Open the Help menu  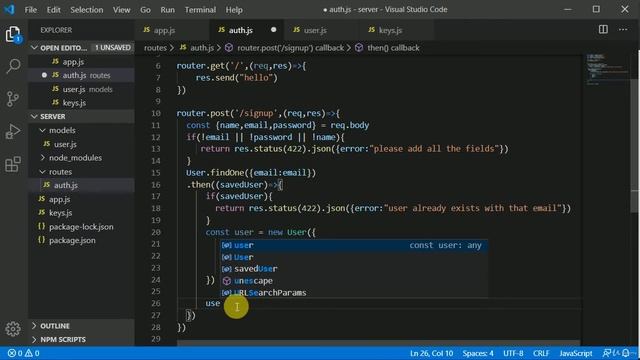234,9
